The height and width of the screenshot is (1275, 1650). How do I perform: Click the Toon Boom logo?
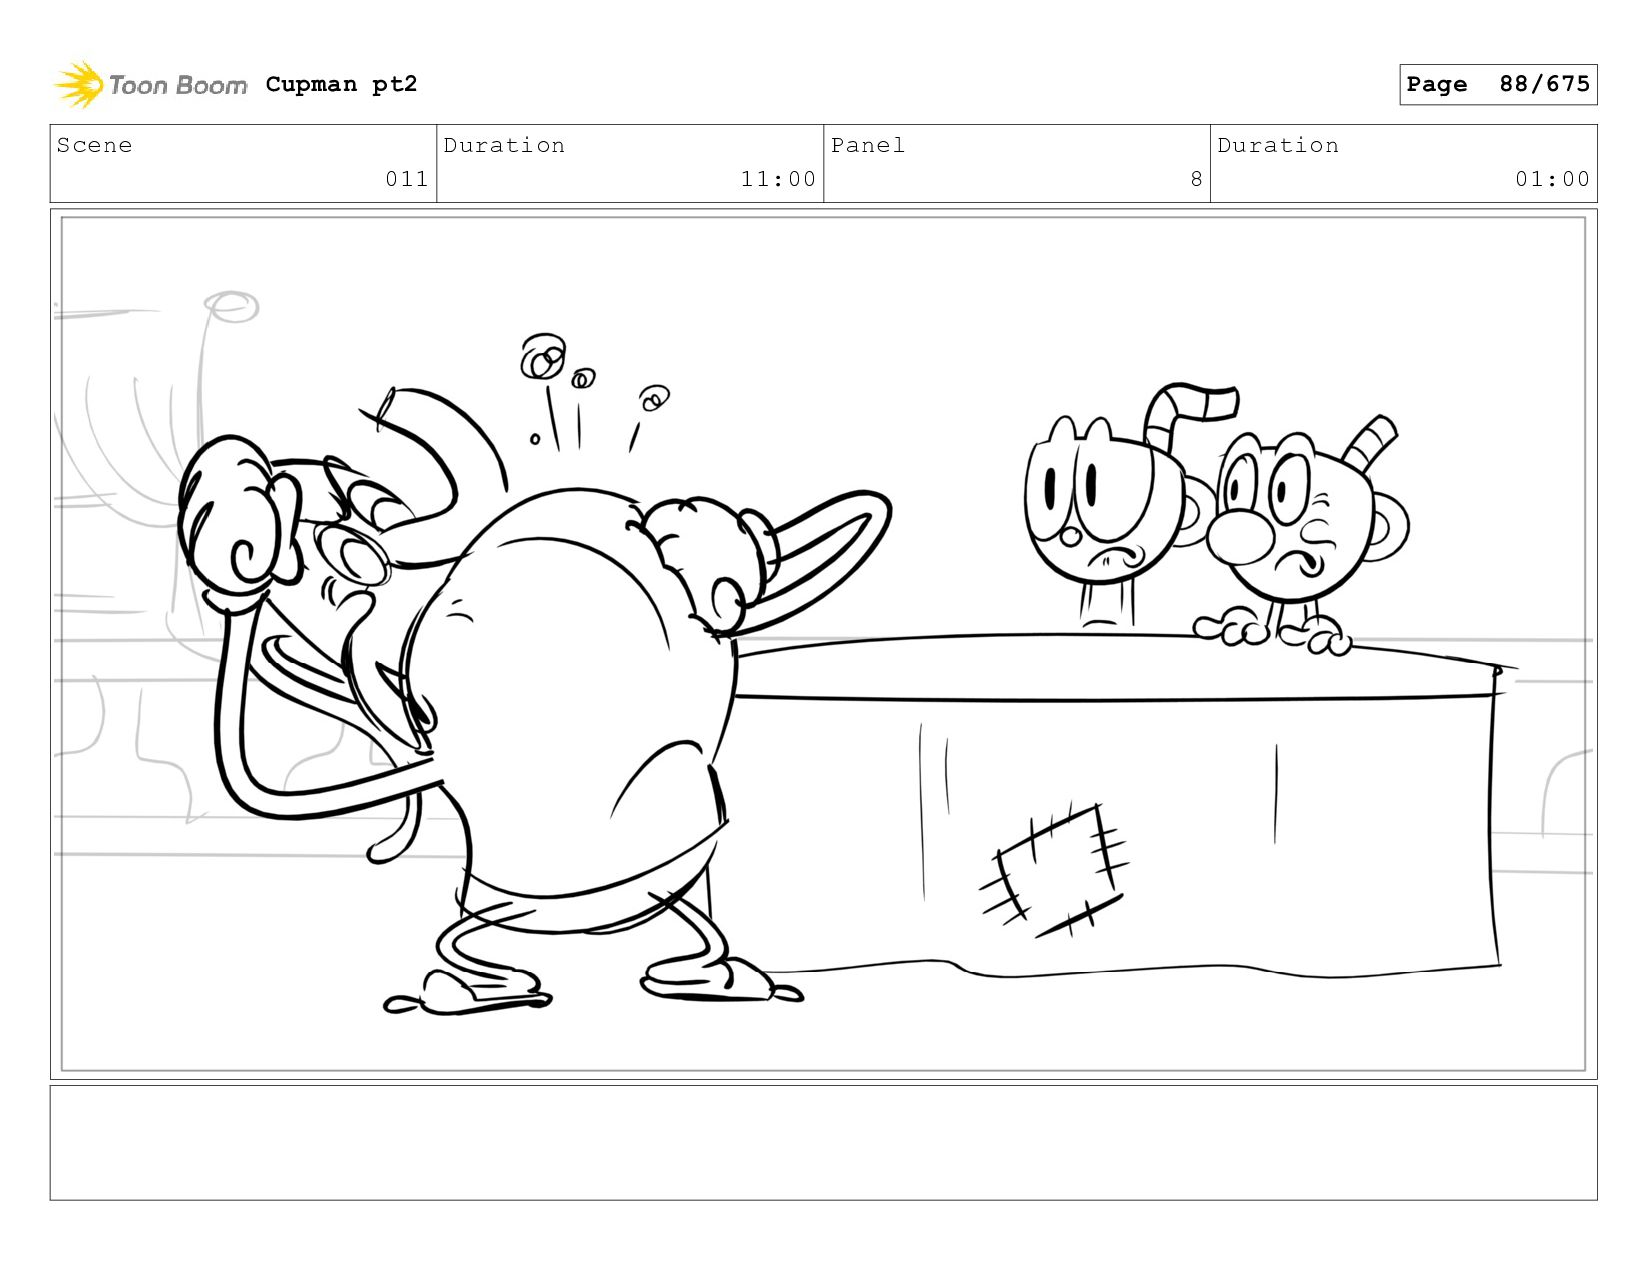click(150, 85)
